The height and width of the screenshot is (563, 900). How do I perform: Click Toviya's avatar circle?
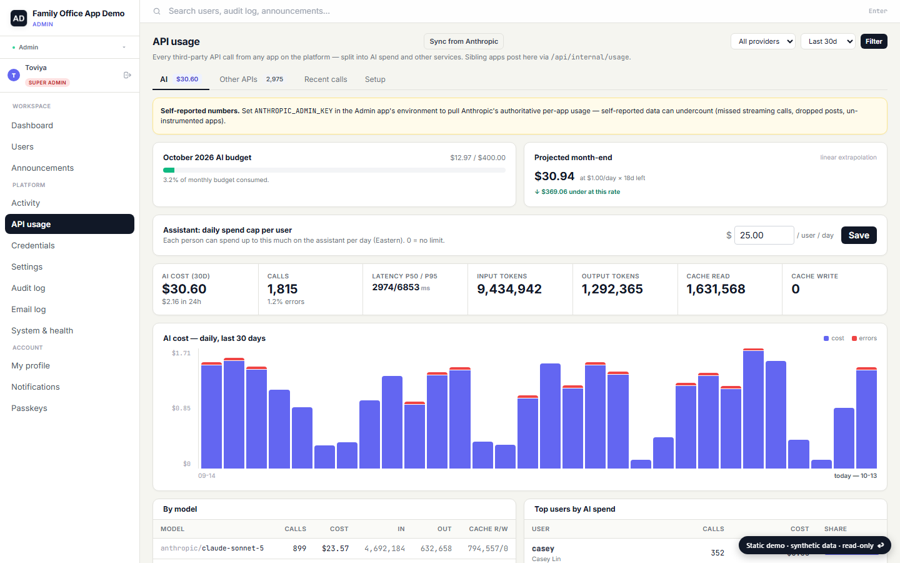coord(14,75)
